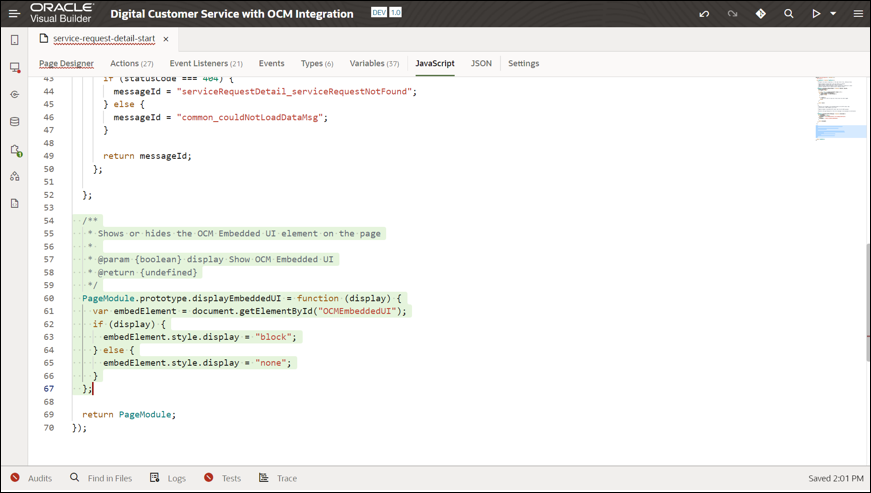This screenshot has width=871, height=493.
Task: Select the JavaScript tab
Action: click(x=435, y=63)
